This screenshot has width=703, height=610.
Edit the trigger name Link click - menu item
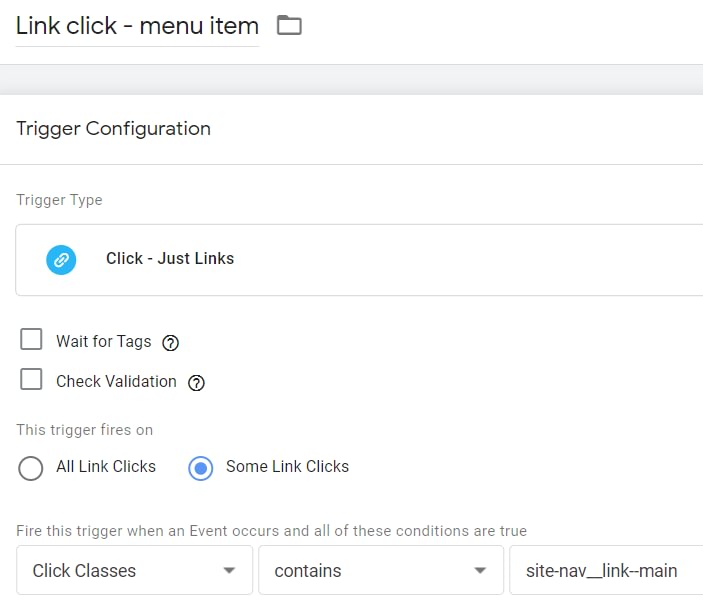pyautogui.click(x=137, y=26)
